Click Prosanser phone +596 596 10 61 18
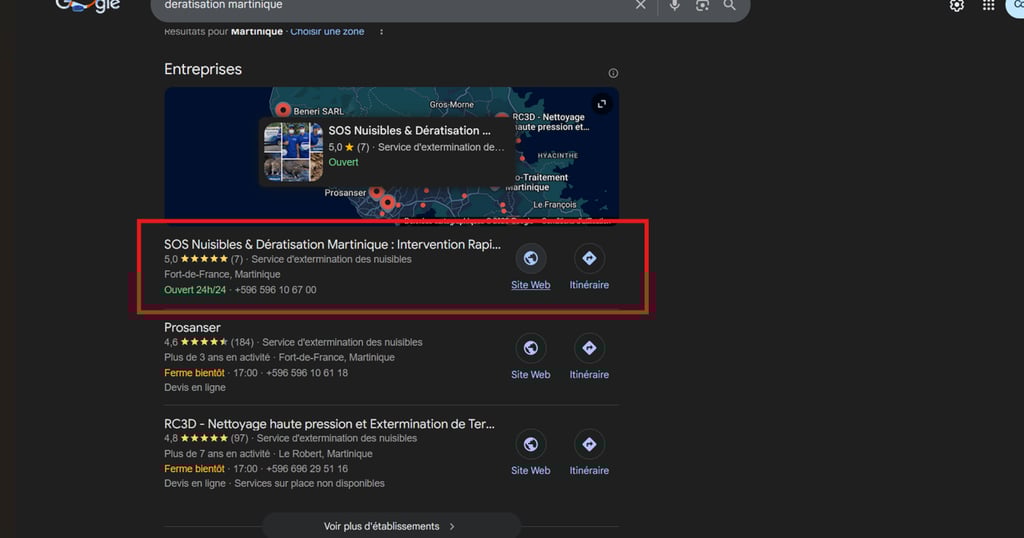1024x538 pixels. (307, 373)
